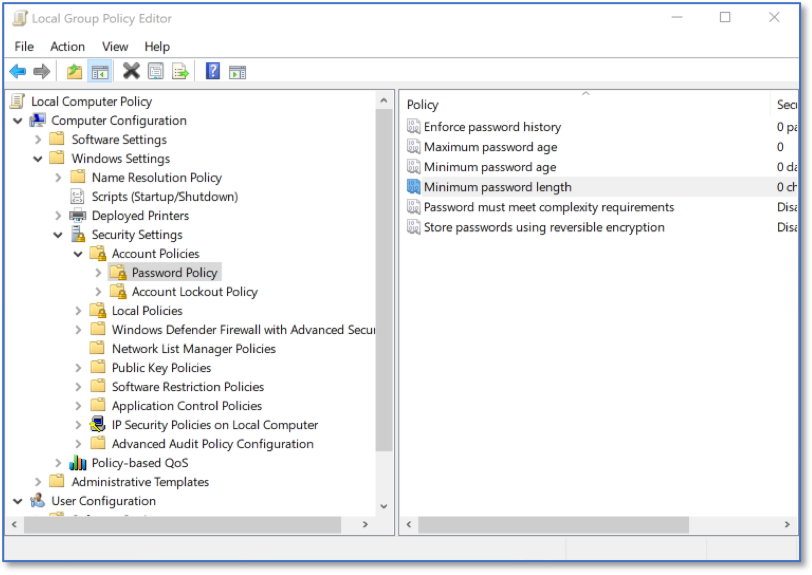Collapse the Computer Configuration node

pyautogui.click(x=18, y=121)
